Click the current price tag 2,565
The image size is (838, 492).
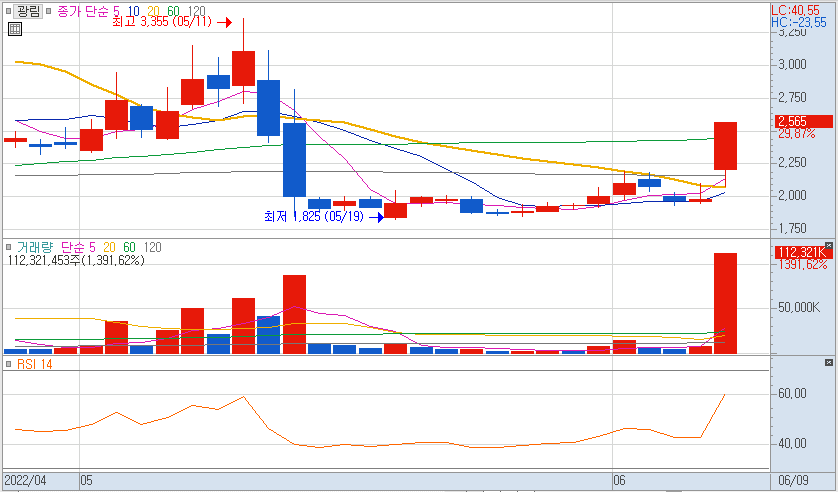click(x=803, y=121)
